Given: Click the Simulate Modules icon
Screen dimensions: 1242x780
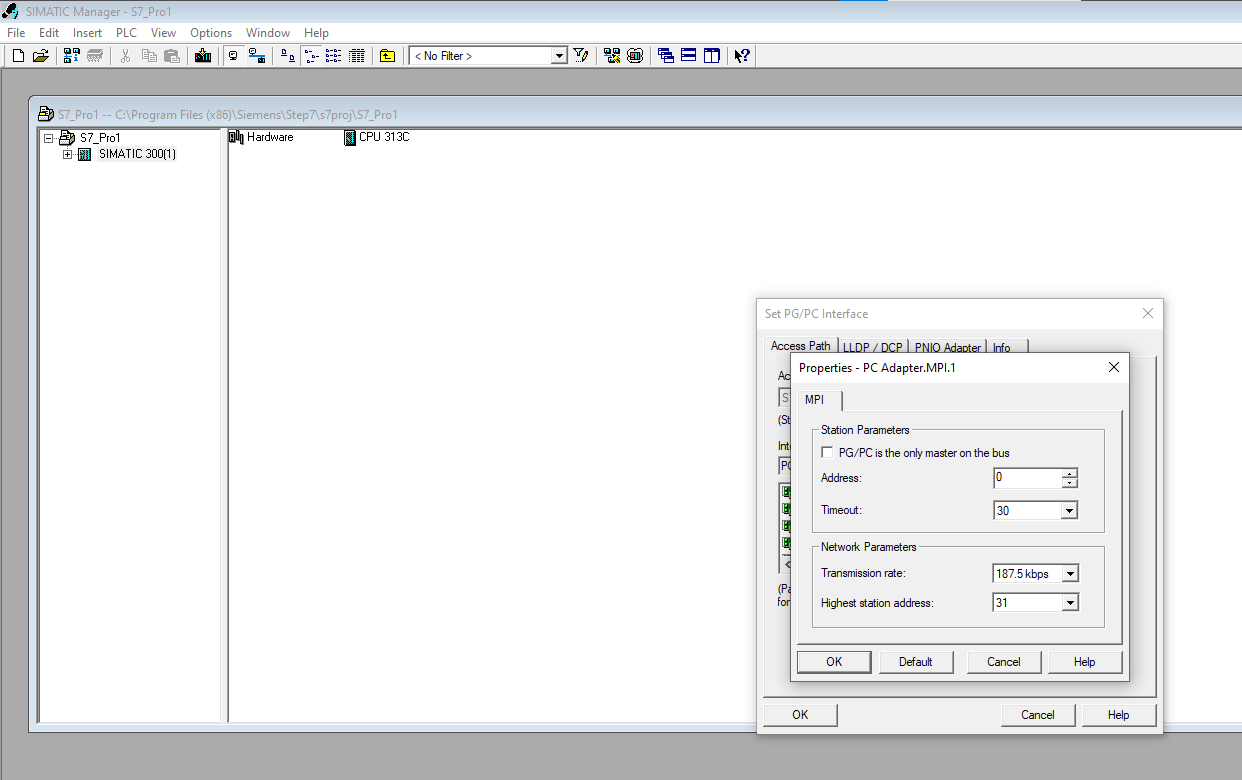Looking at the screenshot, I should click(635, 56).
